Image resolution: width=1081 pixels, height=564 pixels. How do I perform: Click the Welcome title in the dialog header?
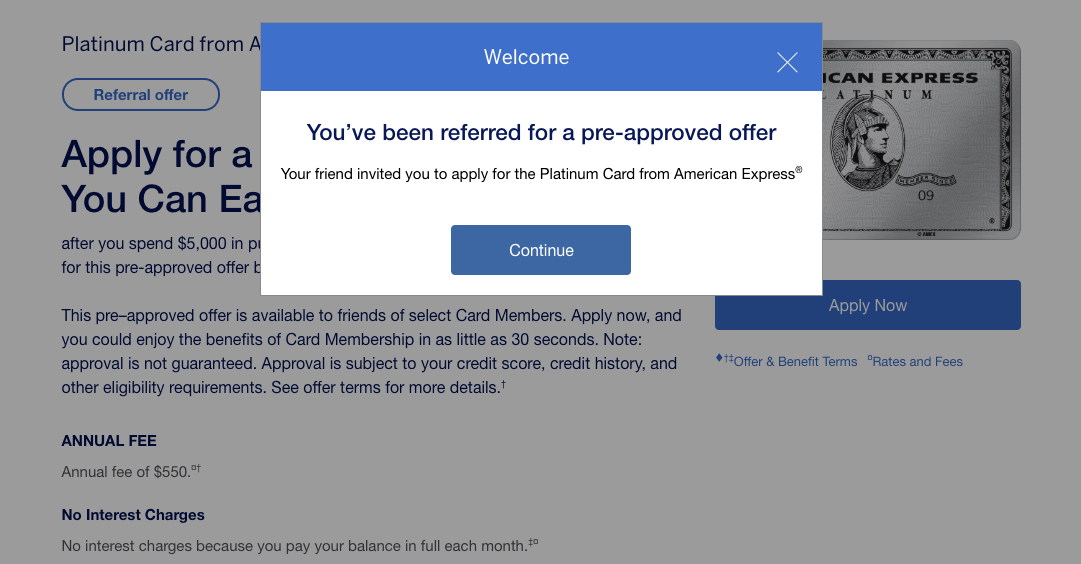526,57
